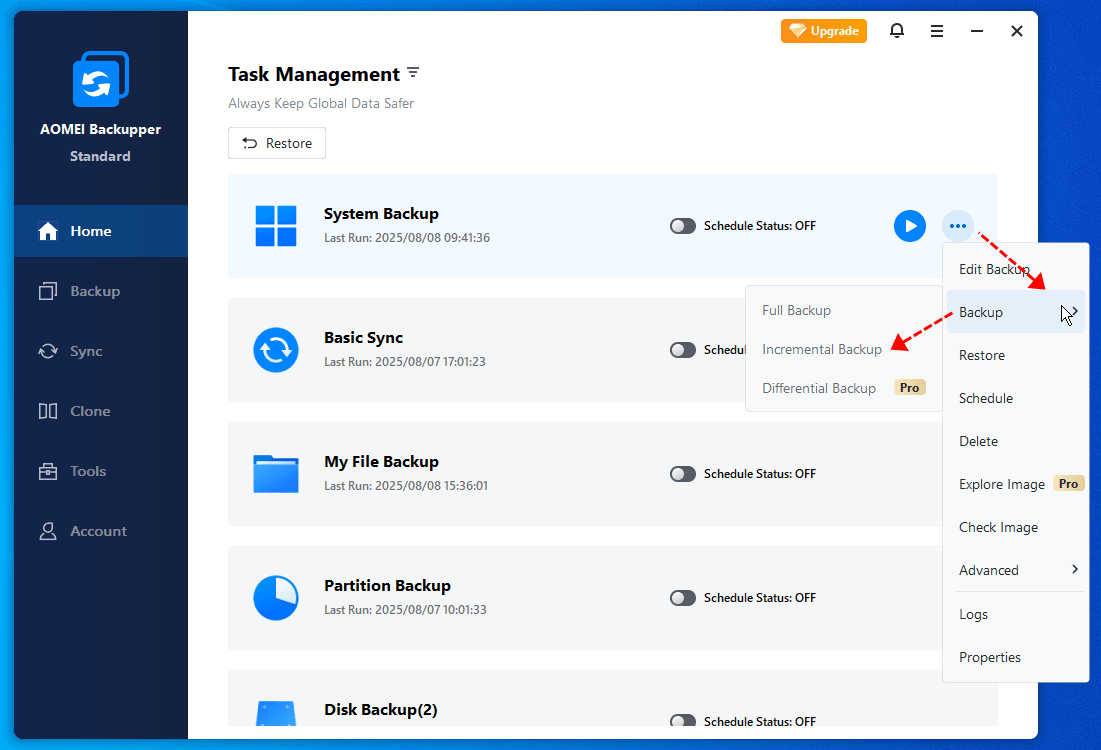1101x750 pixels.
Task: Enable schedule for My File Backup
Action: pos(683,474)
